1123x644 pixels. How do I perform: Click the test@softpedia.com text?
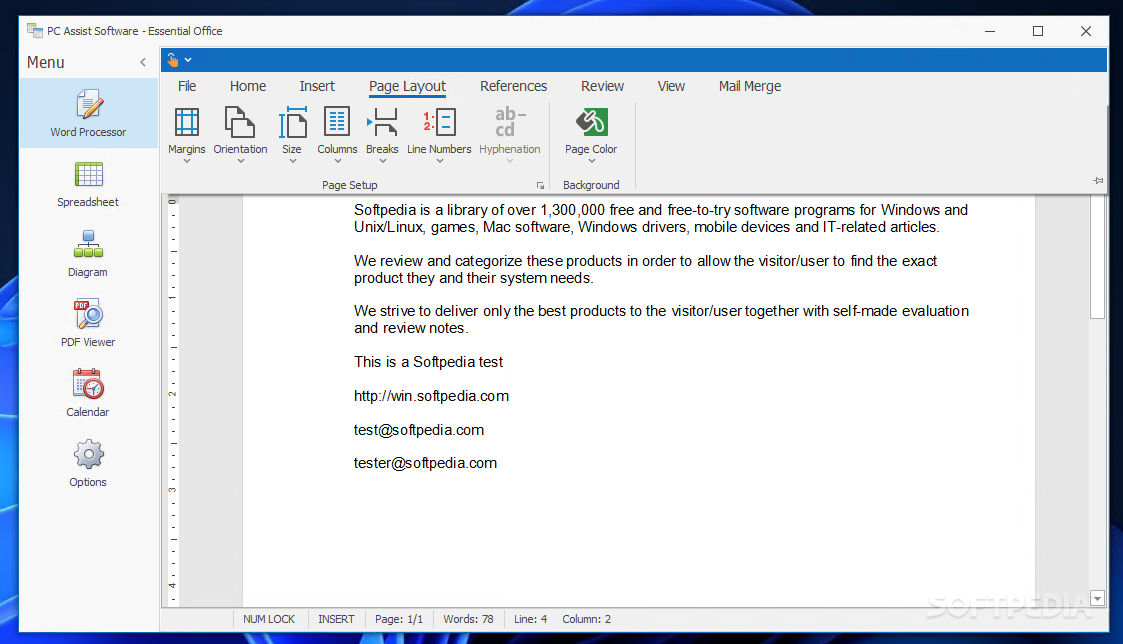(419, 430)
